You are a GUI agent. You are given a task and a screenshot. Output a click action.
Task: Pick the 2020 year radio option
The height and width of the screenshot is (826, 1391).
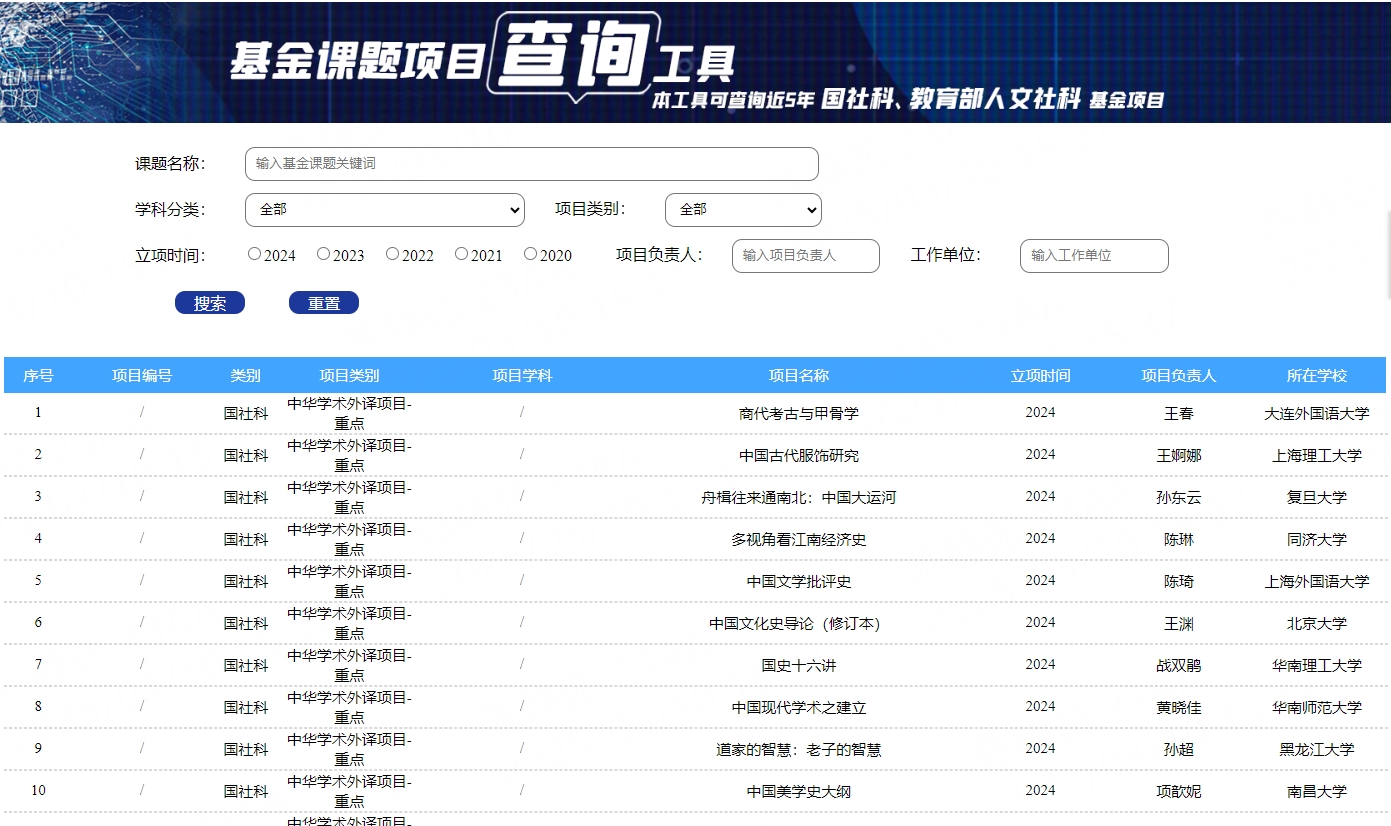531,254
